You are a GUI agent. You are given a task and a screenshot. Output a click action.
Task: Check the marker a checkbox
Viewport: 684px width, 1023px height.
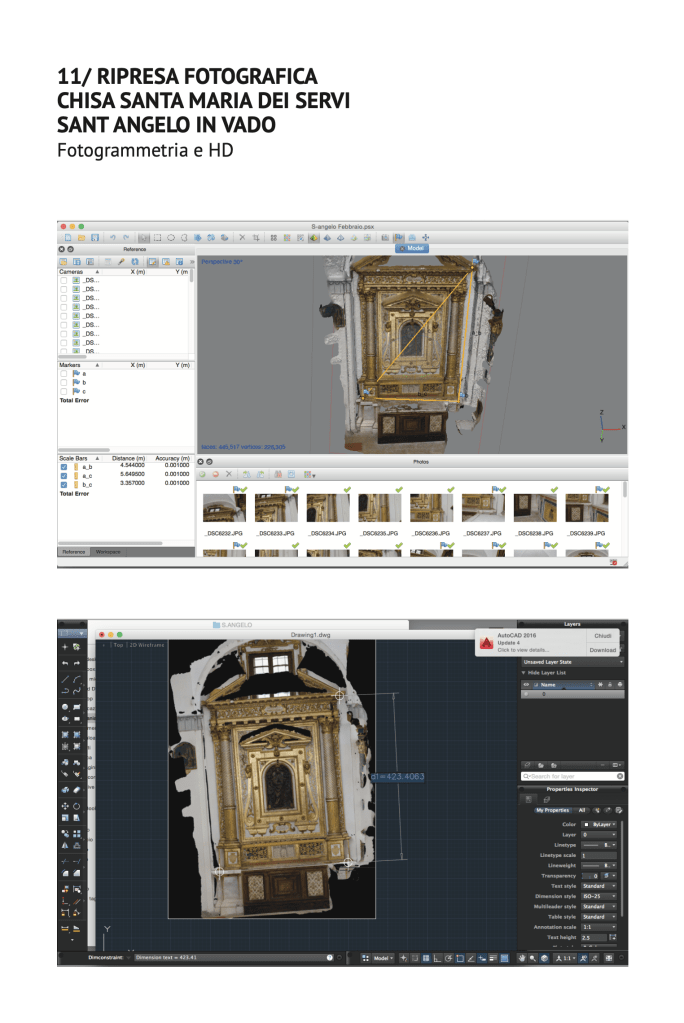click(64, 374)
